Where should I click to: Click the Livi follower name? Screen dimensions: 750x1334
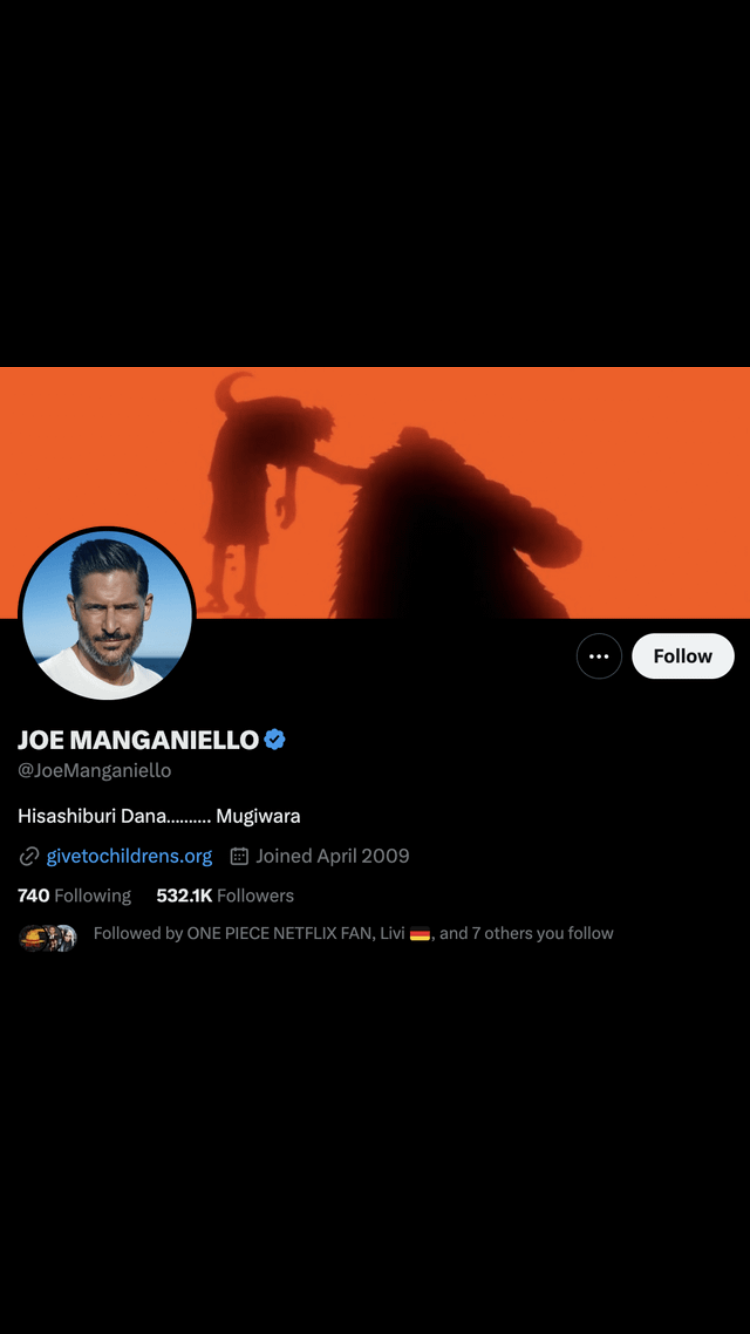click(x=392, y=933)
